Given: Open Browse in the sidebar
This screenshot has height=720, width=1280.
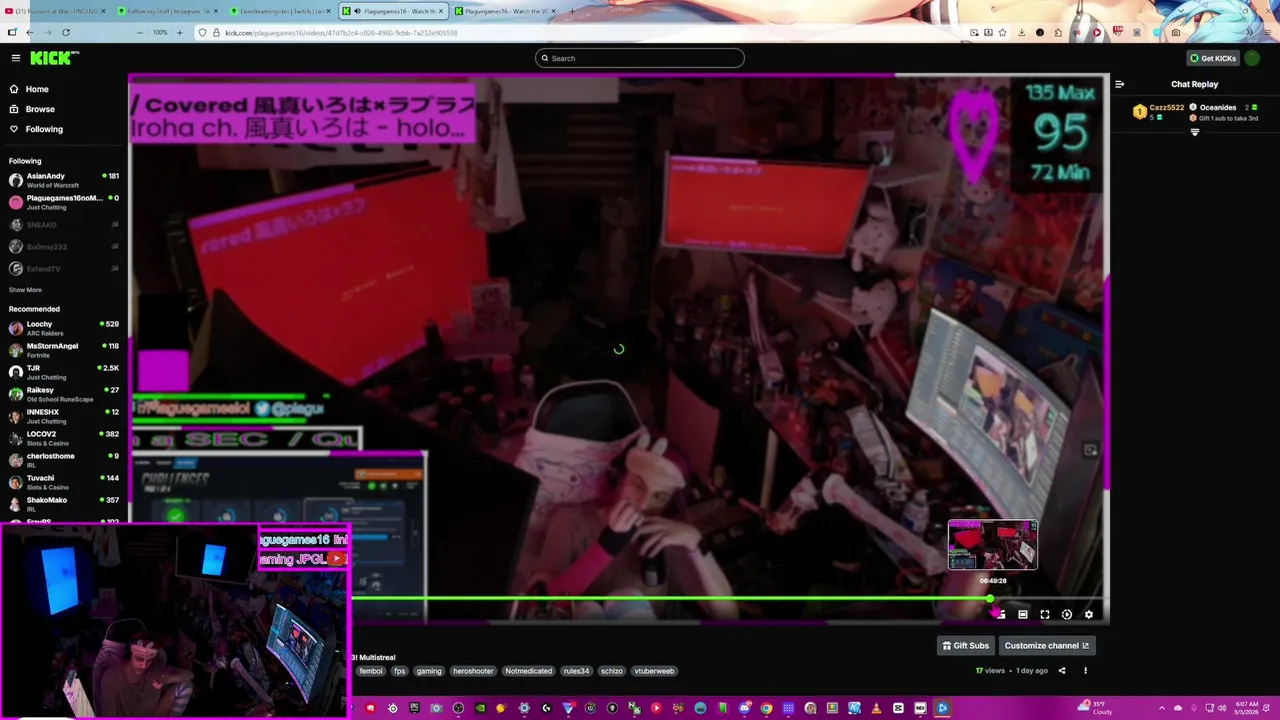Looking at the screenshot, I should coord(40,109).
